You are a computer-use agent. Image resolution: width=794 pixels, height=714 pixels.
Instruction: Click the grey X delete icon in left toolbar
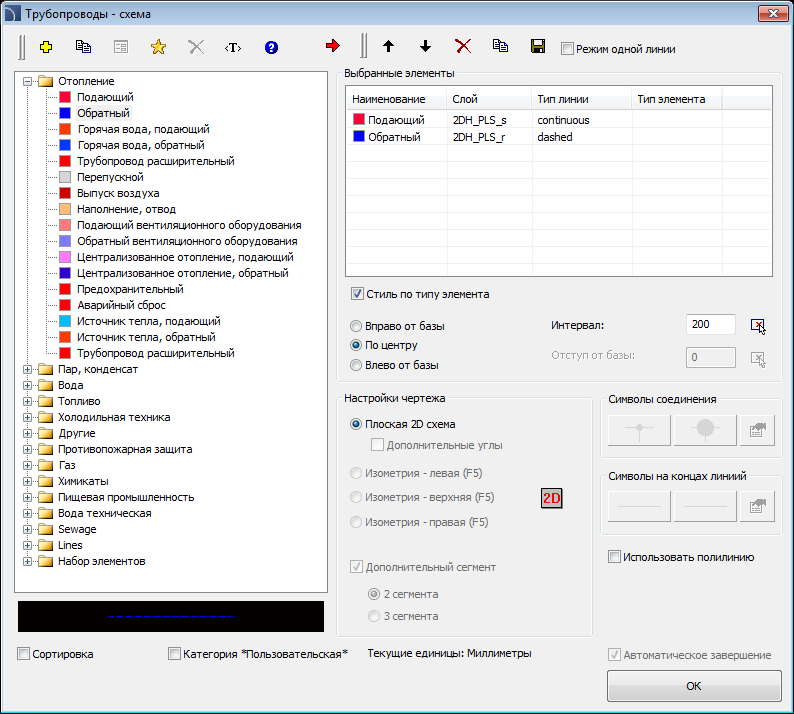(196, 47)
